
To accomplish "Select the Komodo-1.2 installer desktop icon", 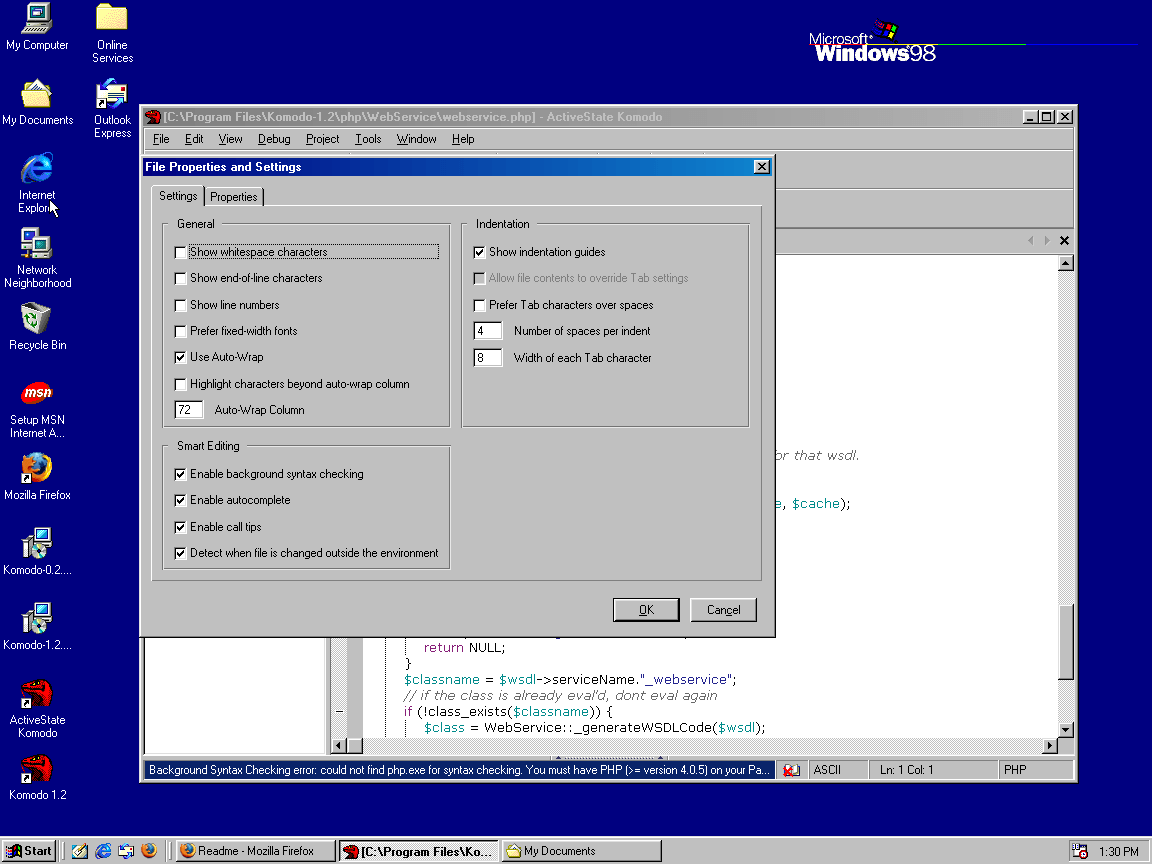I will [37, 627].
